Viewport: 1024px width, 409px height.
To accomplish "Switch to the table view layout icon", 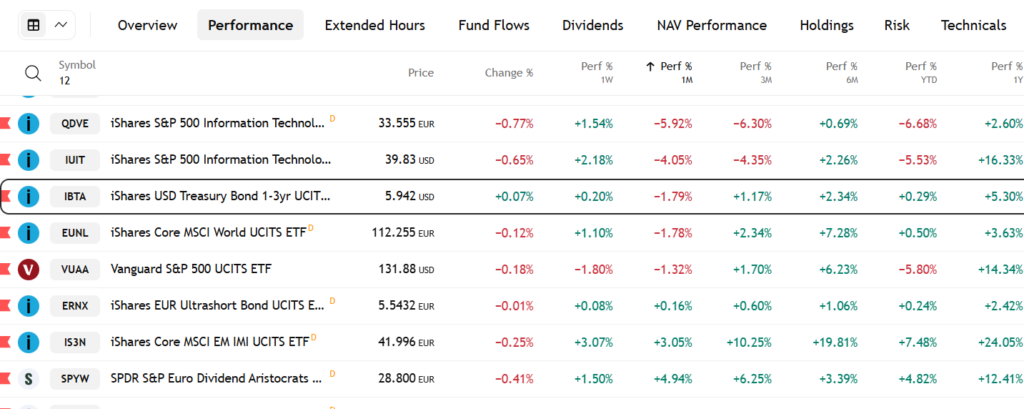I will pyautogui.click(x=34, y=25).
